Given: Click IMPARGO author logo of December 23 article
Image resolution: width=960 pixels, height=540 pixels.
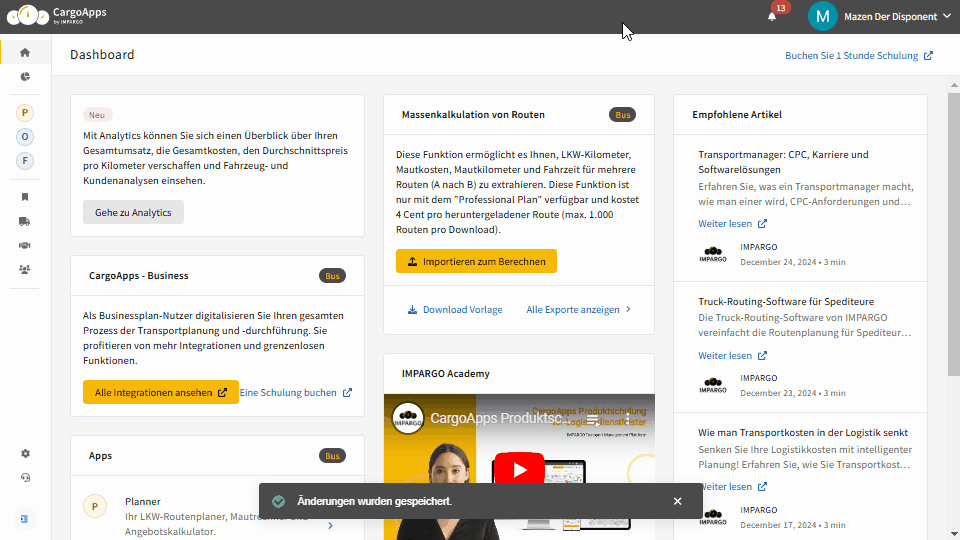Looking at the screenshot, I should pos(713,385).
